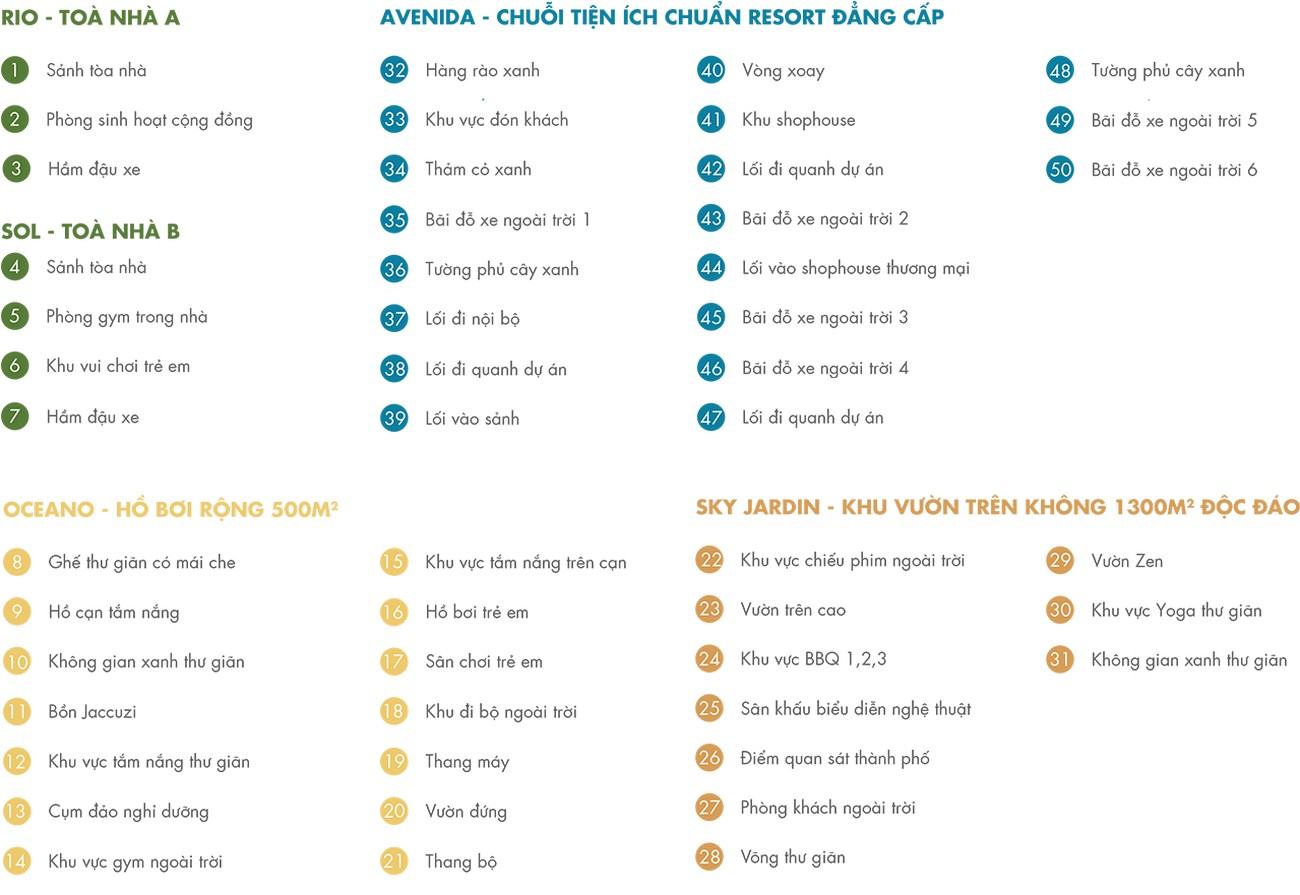Open the AVENIDA resort amenities heading
1300x895 pixels.
pyautogui.click(x=661, y=17)
